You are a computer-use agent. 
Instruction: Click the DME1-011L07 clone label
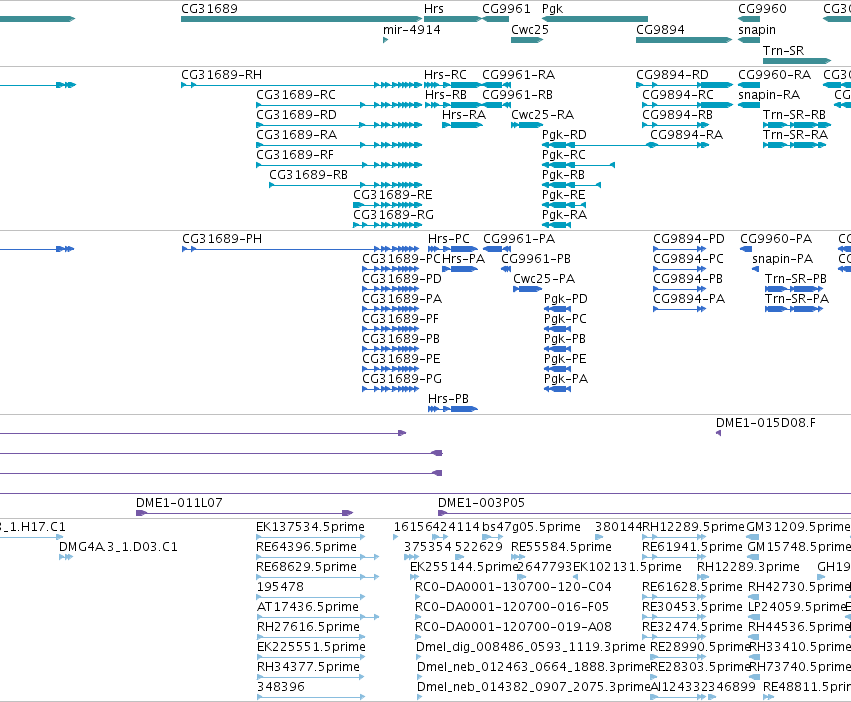point(179,503)
